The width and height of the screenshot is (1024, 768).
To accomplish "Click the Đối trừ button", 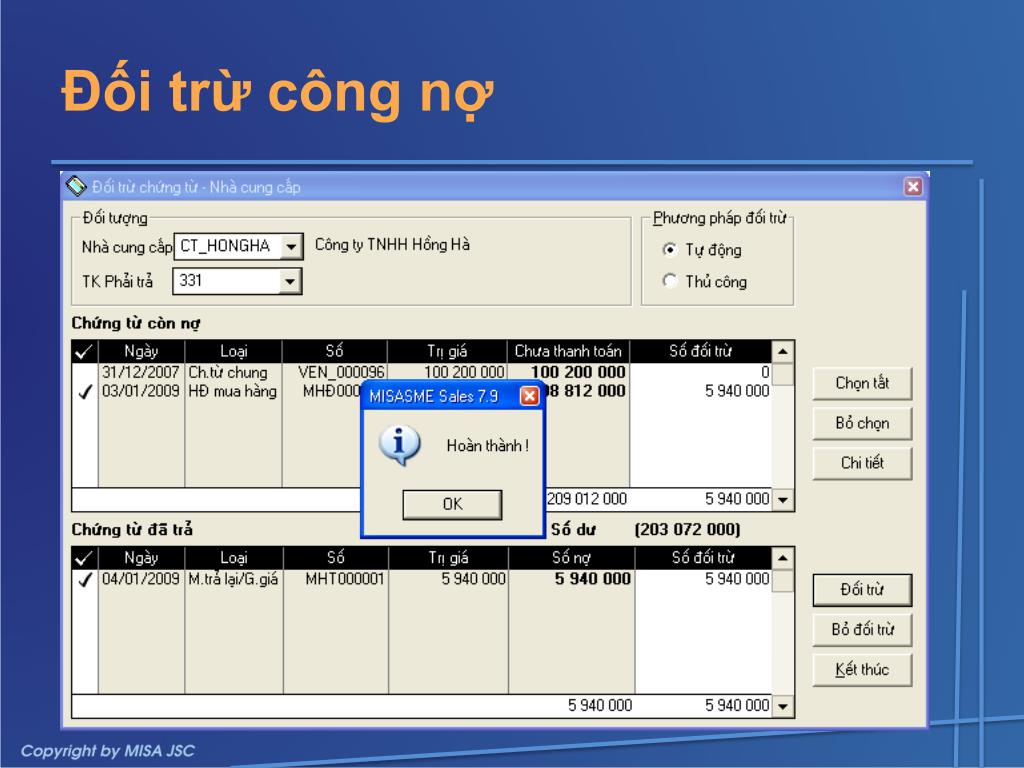I will (862, 590).
